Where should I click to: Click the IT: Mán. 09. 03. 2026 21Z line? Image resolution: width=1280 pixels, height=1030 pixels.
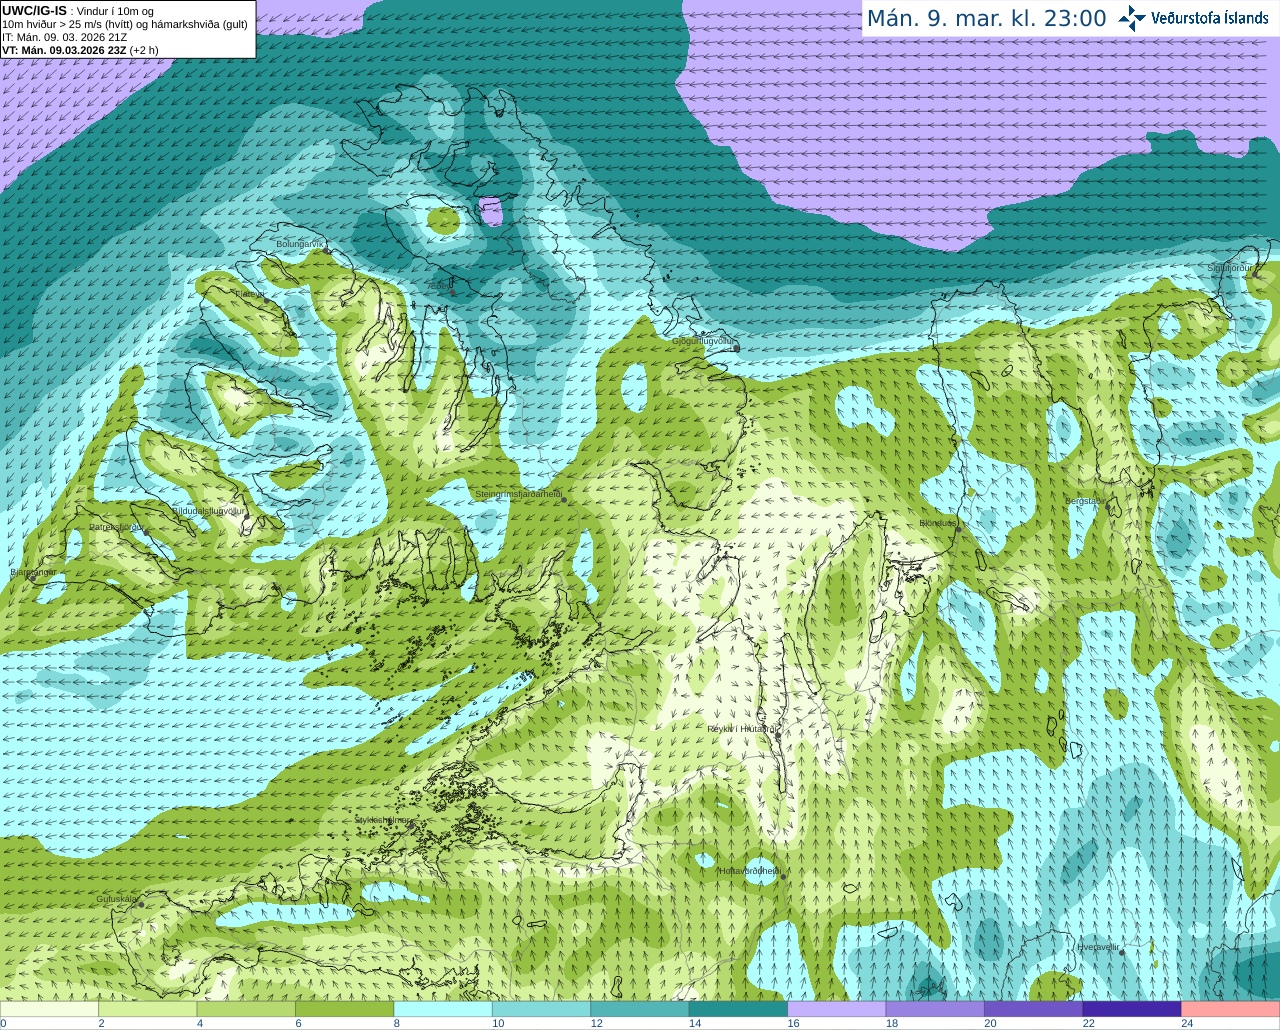click(x=64, y=37)
